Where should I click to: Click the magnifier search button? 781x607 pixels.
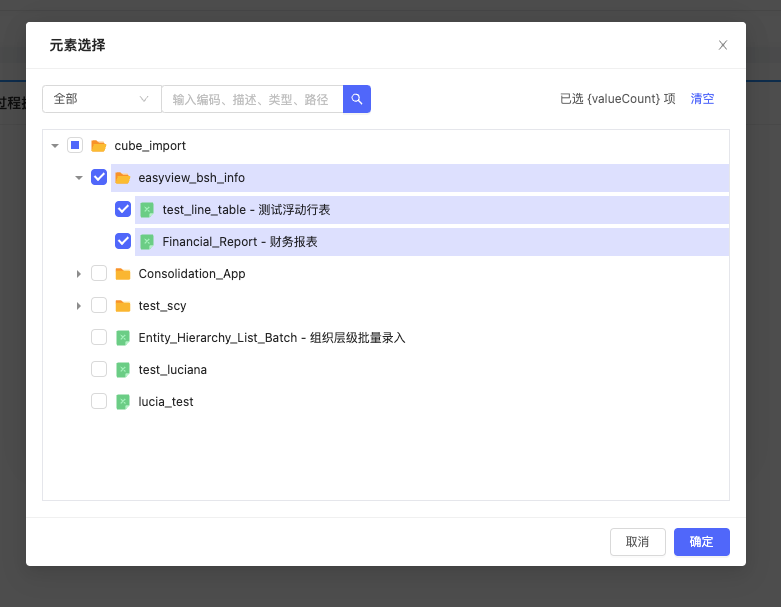tap(357, 99)
